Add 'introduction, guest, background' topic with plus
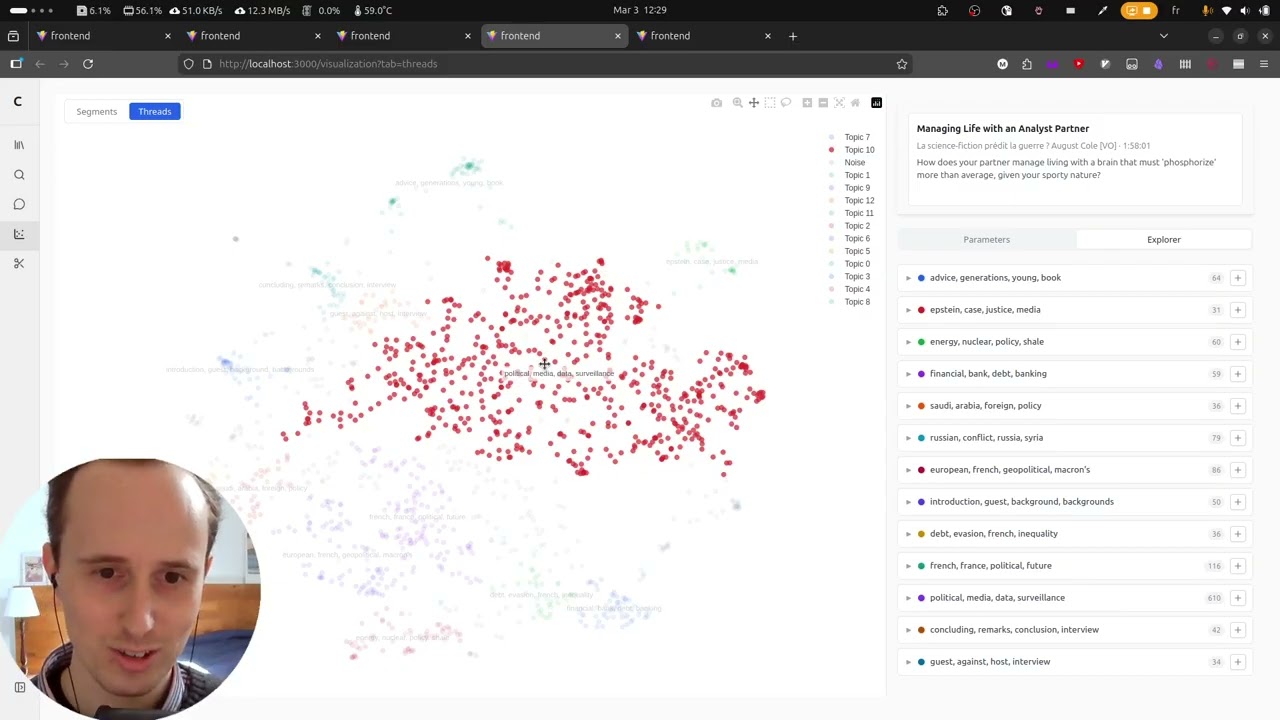The width and height of the screenshot is (1280, 720). click(1237, 502)
